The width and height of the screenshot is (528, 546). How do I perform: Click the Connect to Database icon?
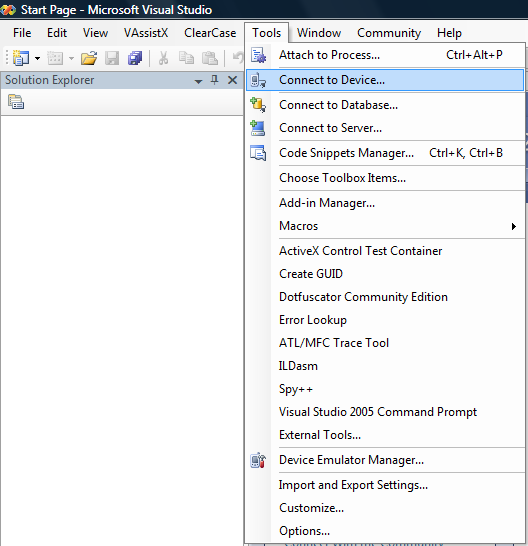258,105
